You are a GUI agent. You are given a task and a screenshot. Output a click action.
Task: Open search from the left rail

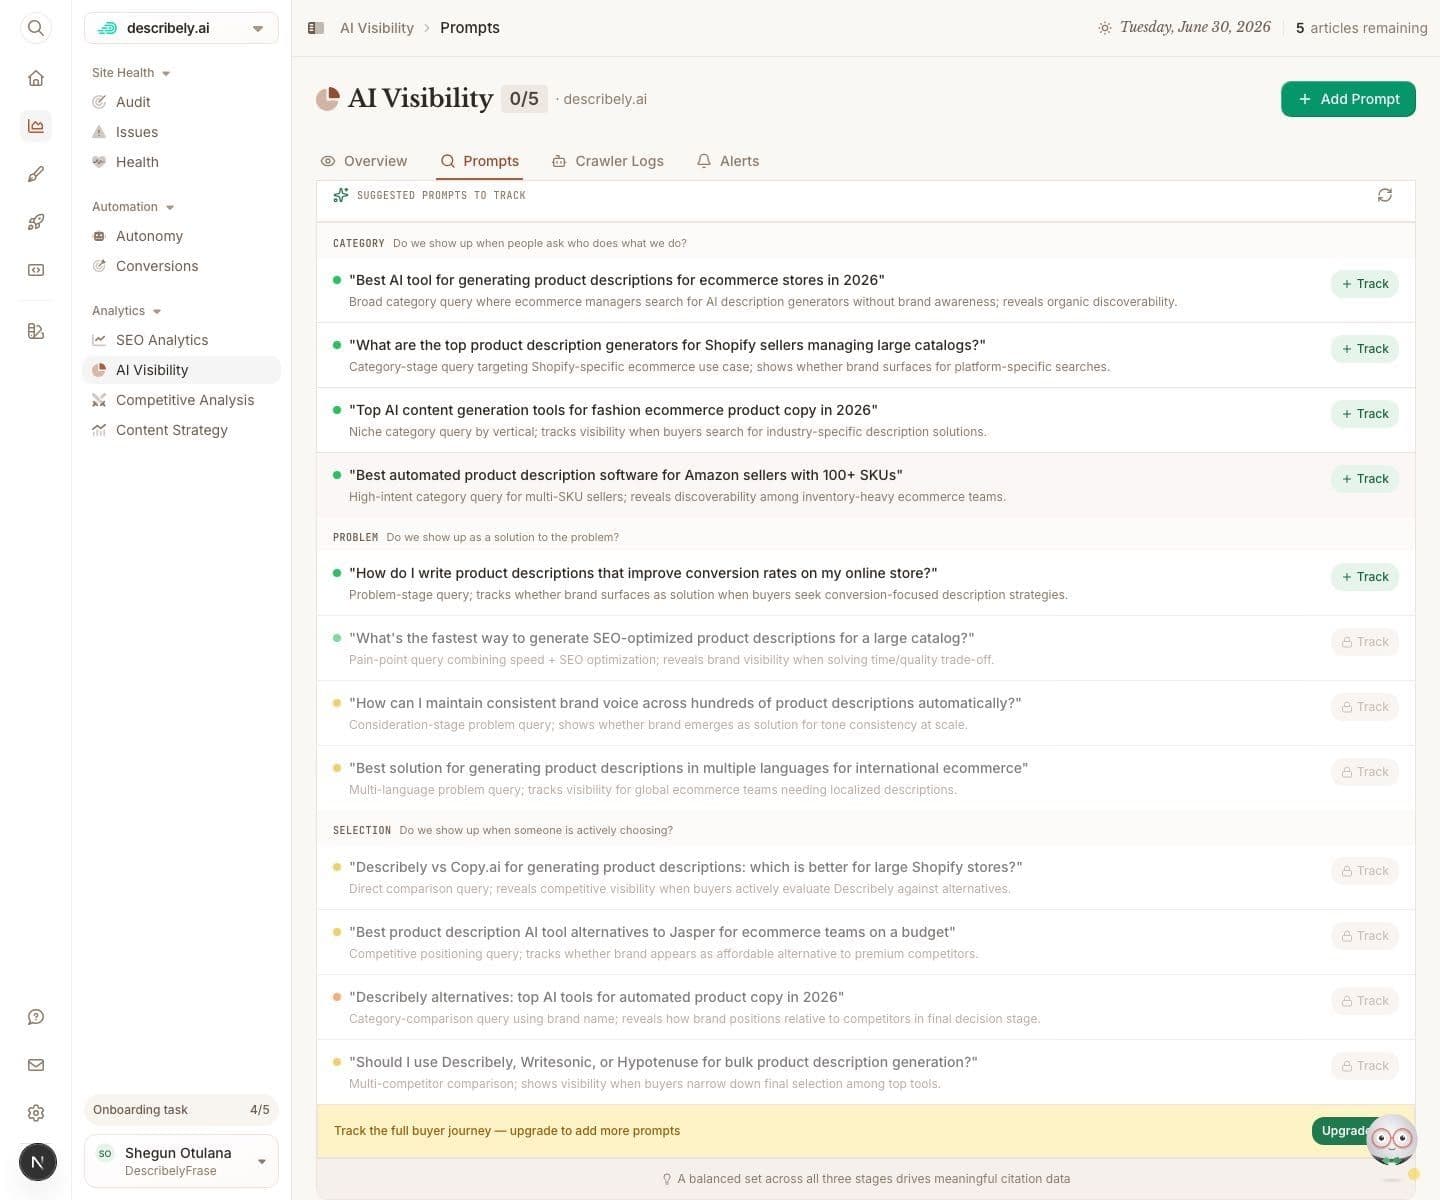click(36, 28)
